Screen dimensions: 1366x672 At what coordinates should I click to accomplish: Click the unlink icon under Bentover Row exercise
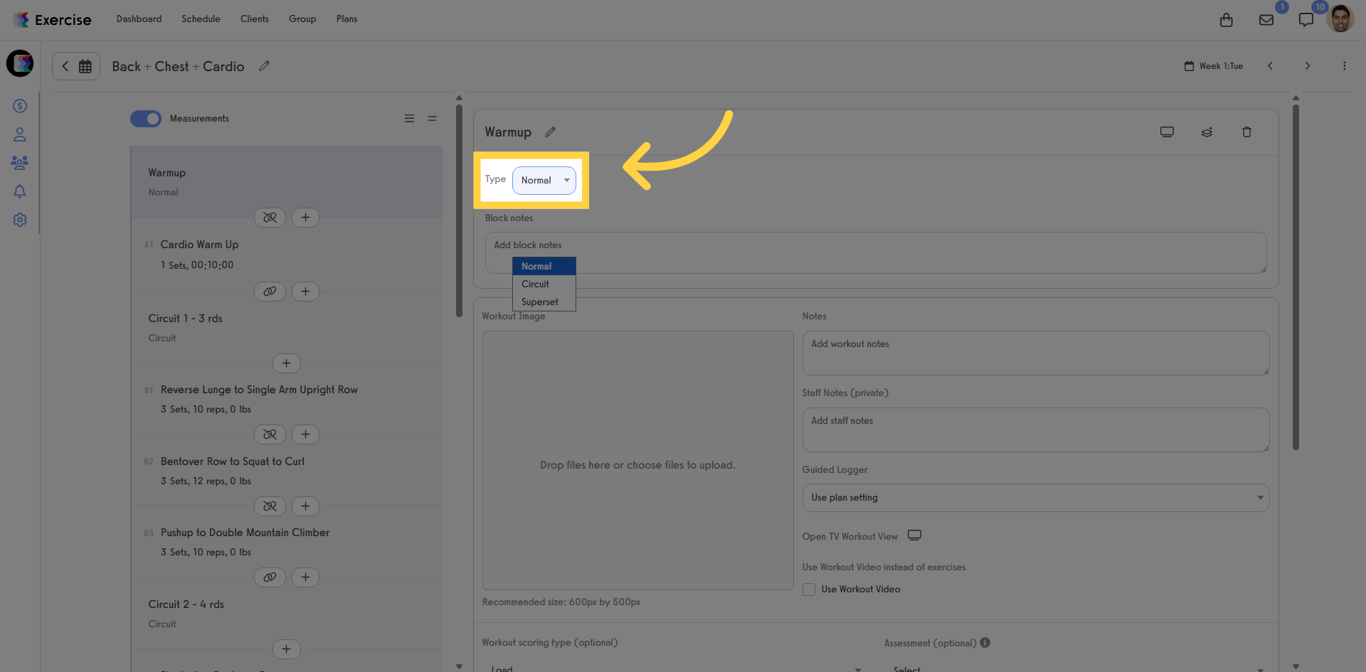coord(270,506)
